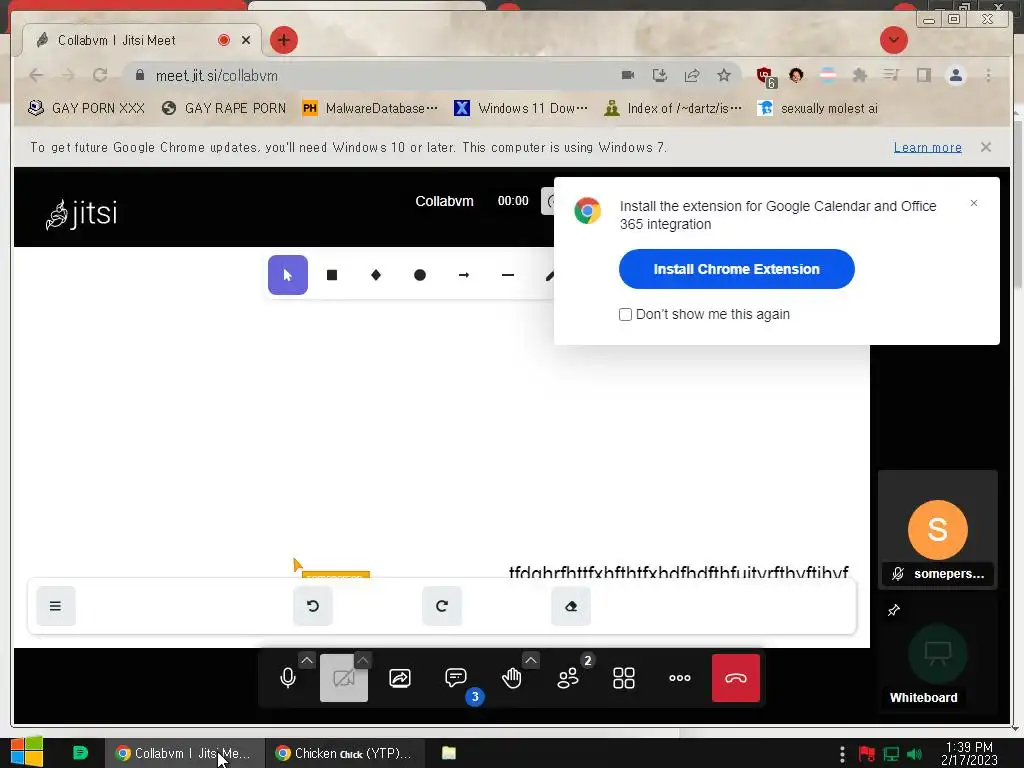Open the file explorer folder on taskbar
This screenshot has width=1024, height=768.
(x=449, y=753)
